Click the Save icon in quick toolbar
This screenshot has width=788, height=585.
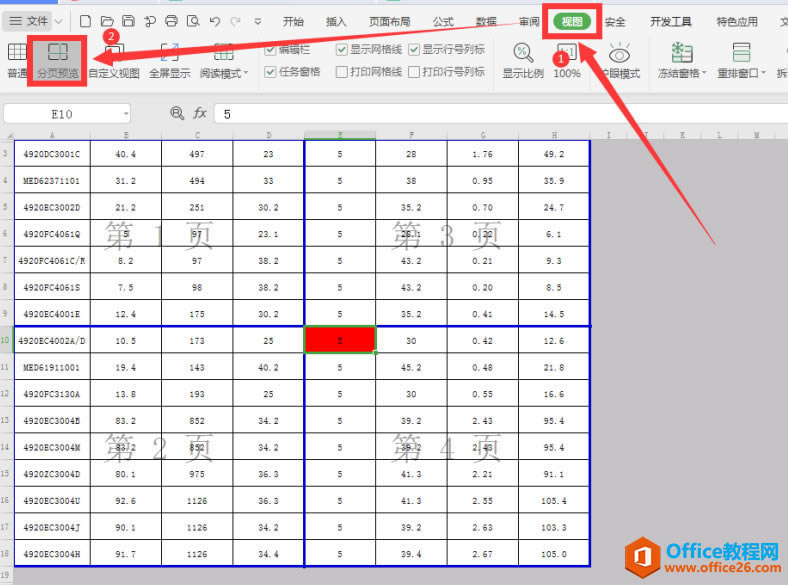(129, 21)
